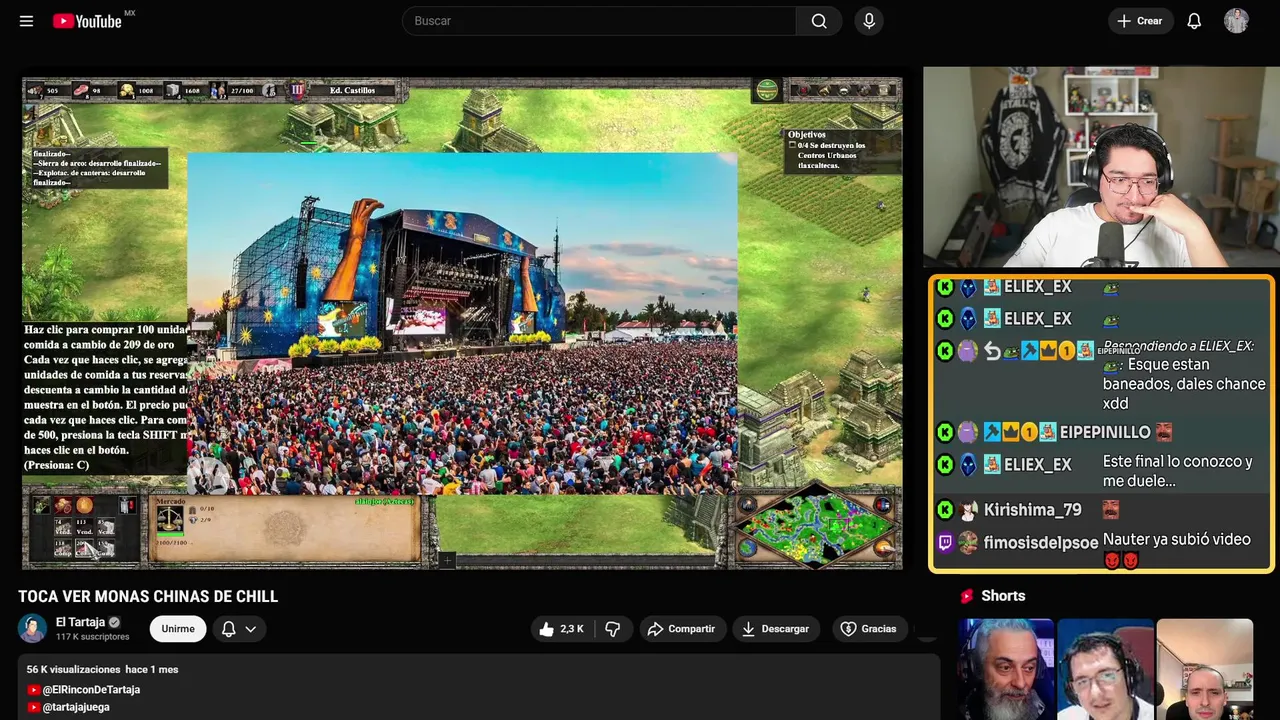Open the Crear menu
The image size is (1280, 720).
1140,21
